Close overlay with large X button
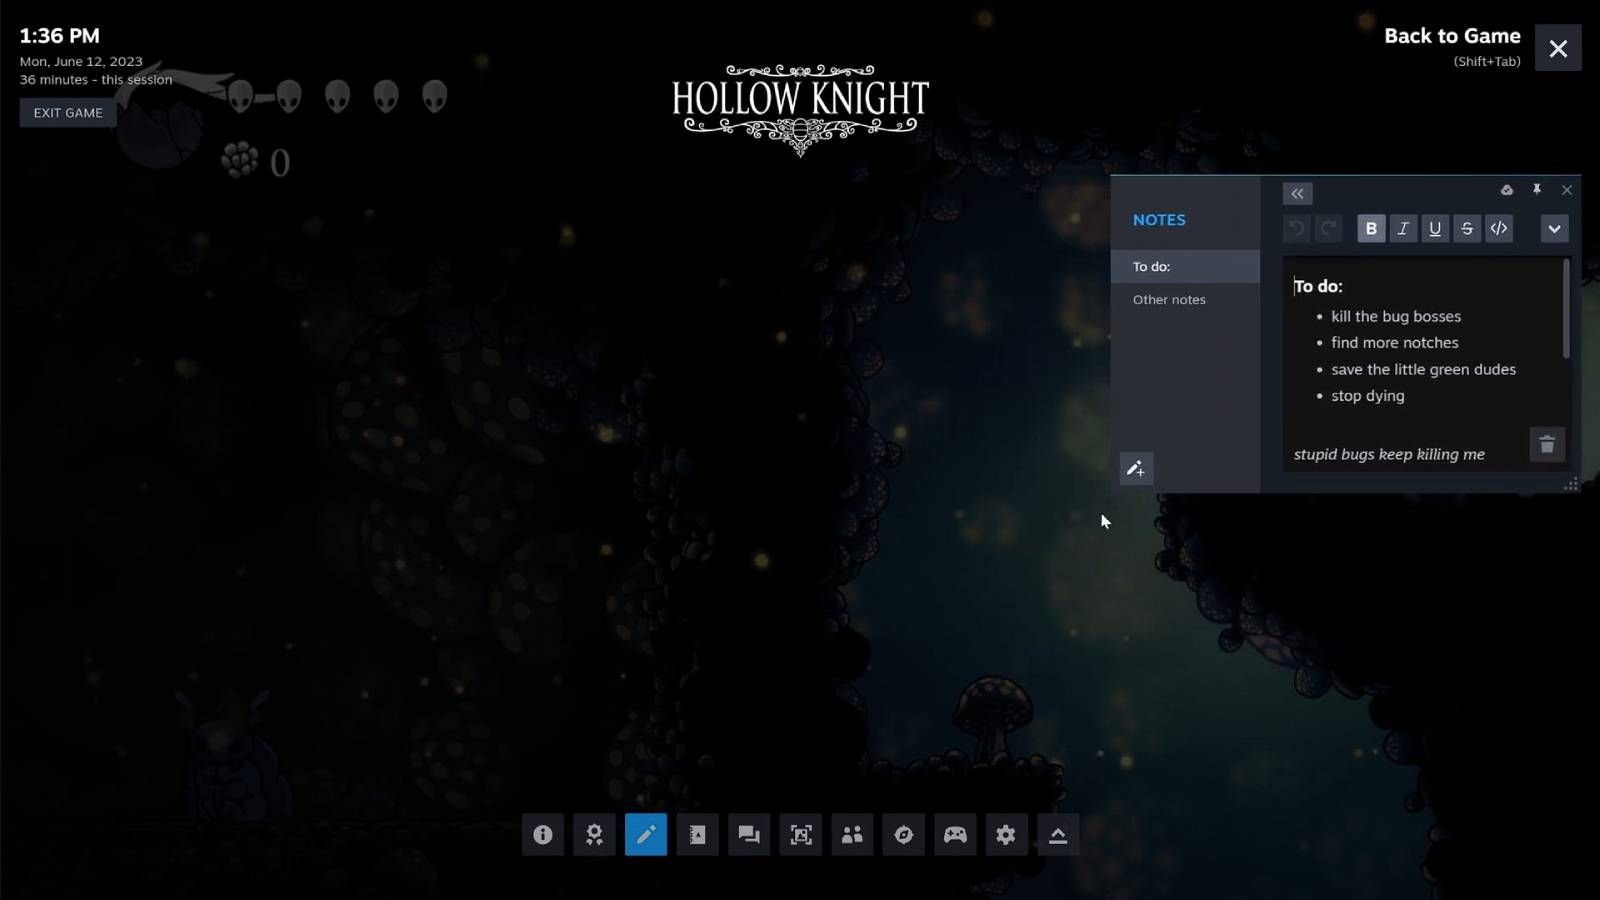 [1558, 48]
